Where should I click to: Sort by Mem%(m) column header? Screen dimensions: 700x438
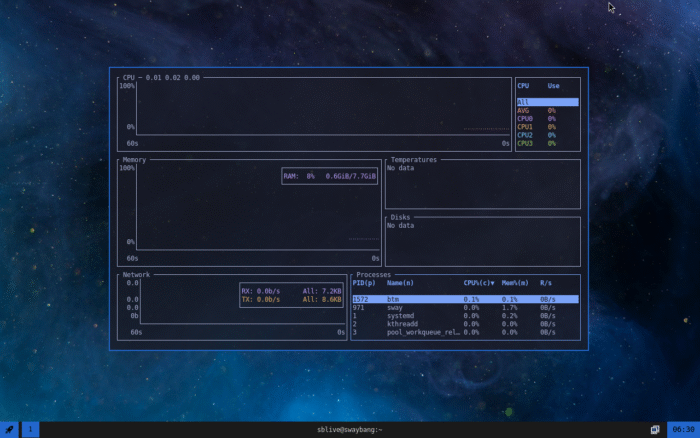click(x=517, y=283)
